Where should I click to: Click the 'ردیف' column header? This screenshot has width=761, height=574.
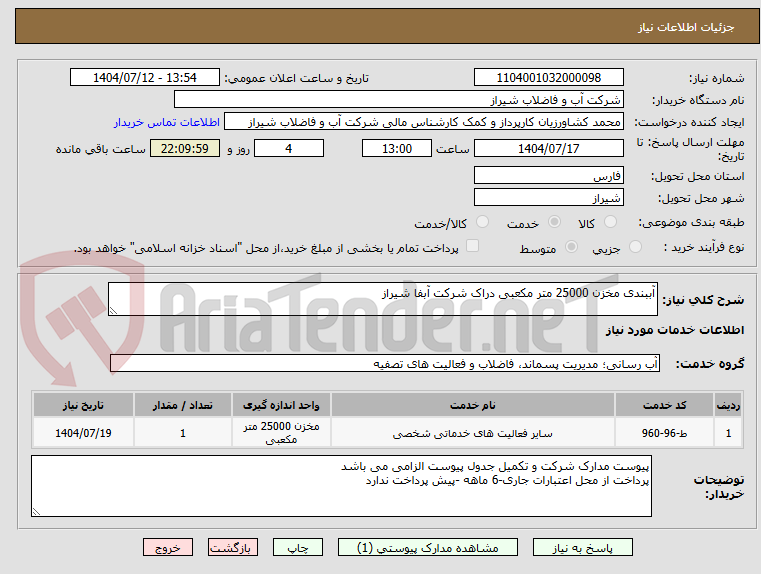coord(728,405)
